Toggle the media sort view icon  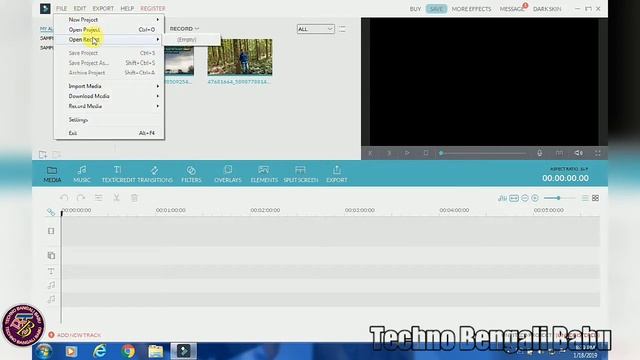[342, 29]
